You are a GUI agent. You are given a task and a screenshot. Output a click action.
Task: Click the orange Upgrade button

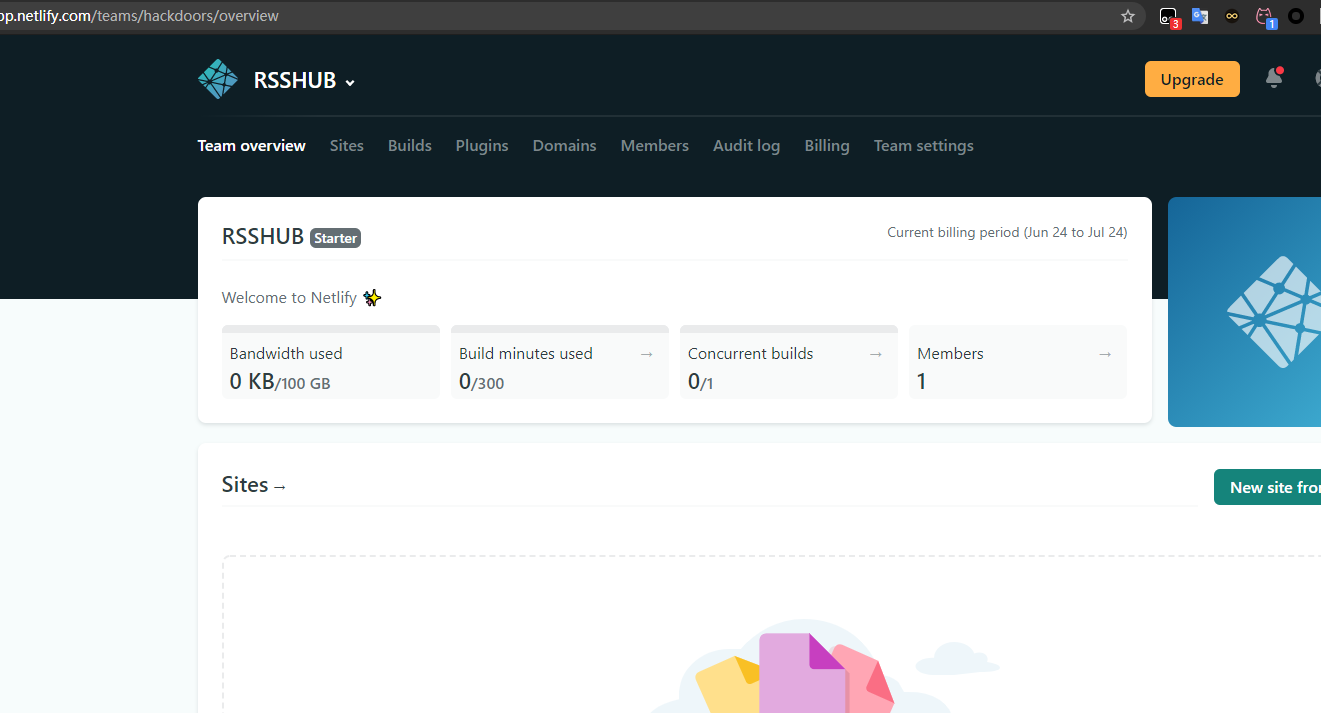(x=1192, y=79)
